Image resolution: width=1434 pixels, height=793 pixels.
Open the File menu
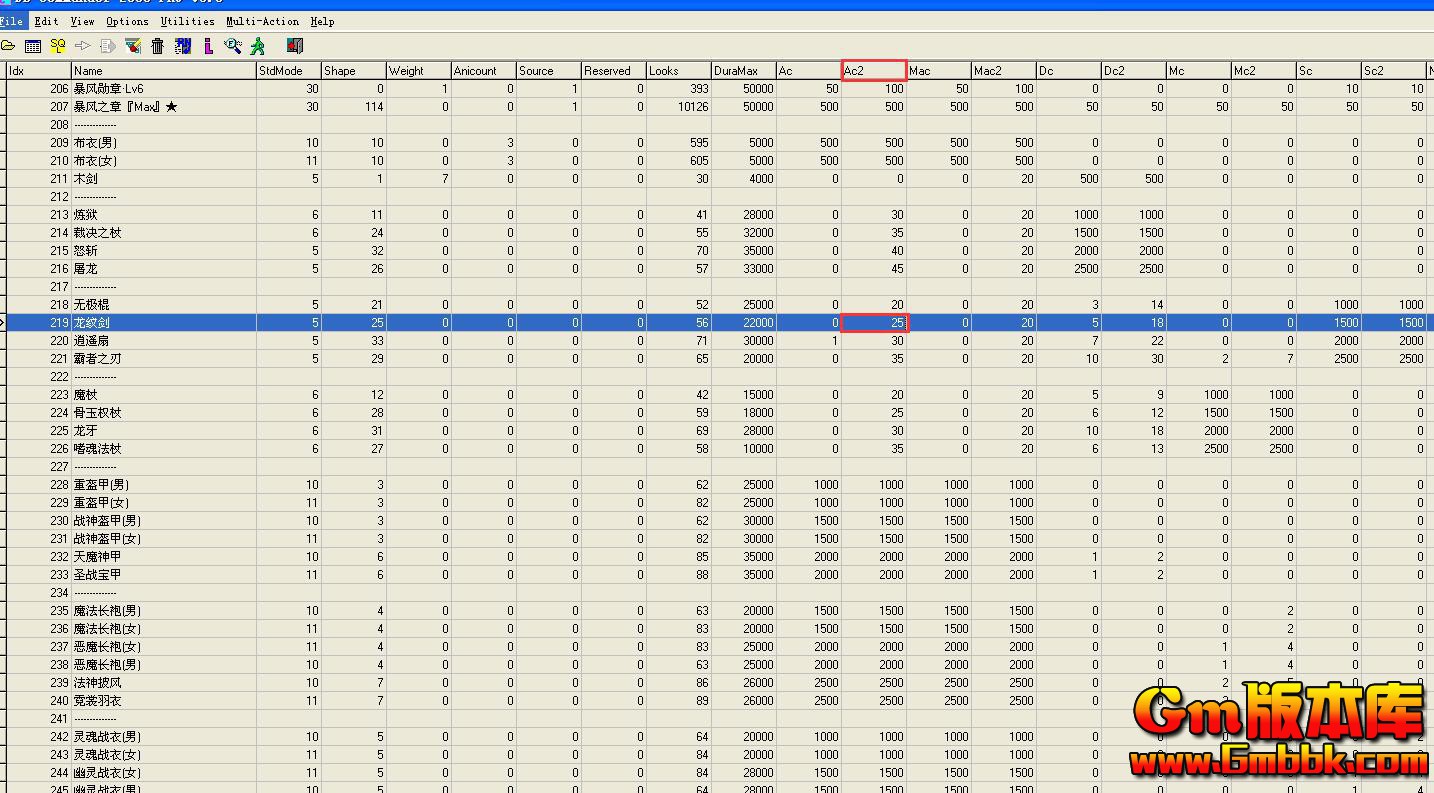tap(11, 21)
